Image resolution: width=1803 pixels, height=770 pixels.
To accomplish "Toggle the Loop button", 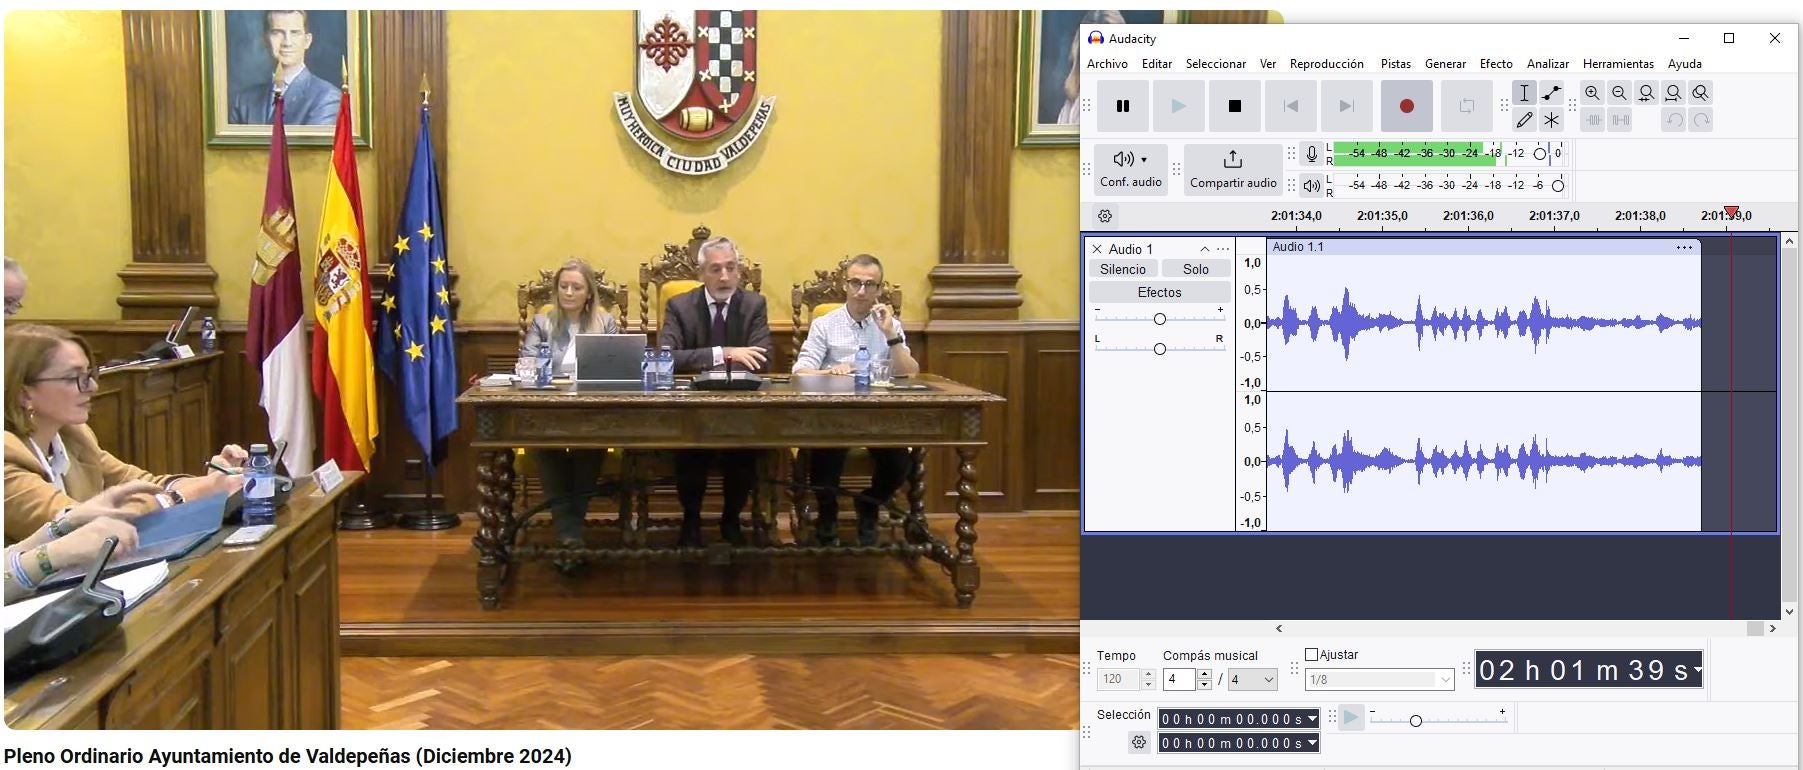I will pyautogui.click(x=1467, y=106).
